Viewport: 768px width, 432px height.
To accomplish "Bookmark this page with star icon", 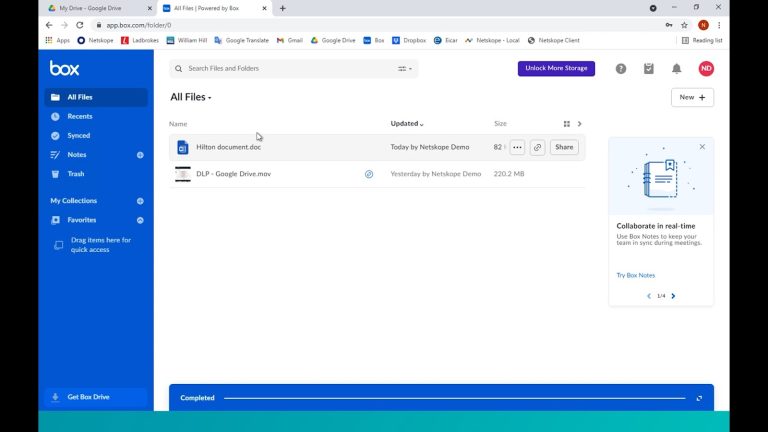I will pyautogui.click(x=684, y=25).
